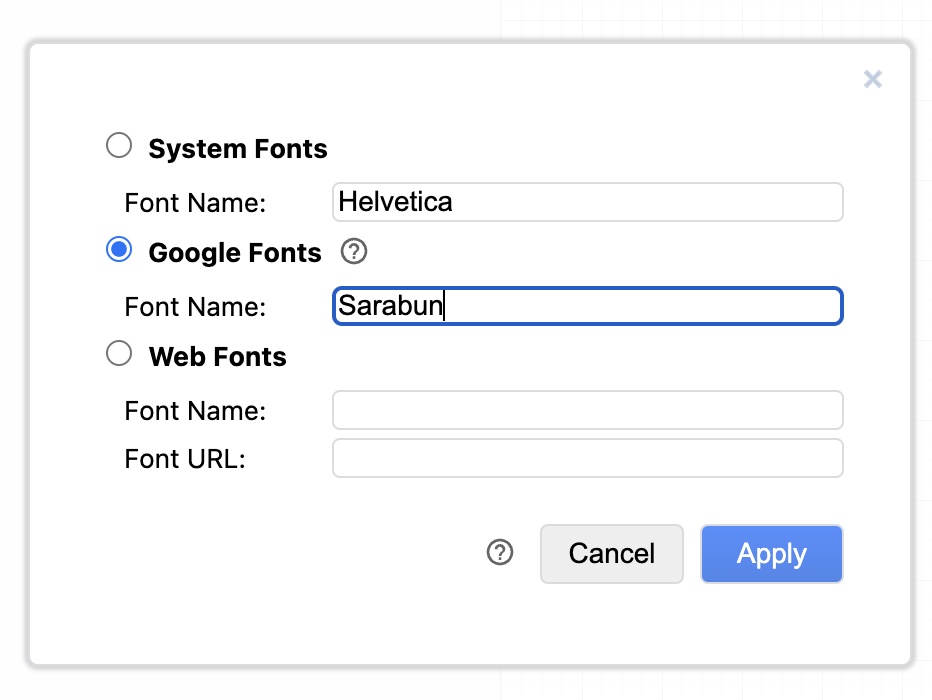Close the font dialog with the X
The image size is (932, 700).
tap(872, 79)
